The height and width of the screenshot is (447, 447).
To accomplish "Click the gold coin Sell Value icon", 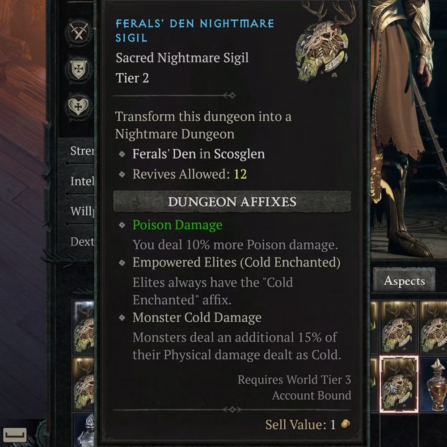I will click(346, 424).
